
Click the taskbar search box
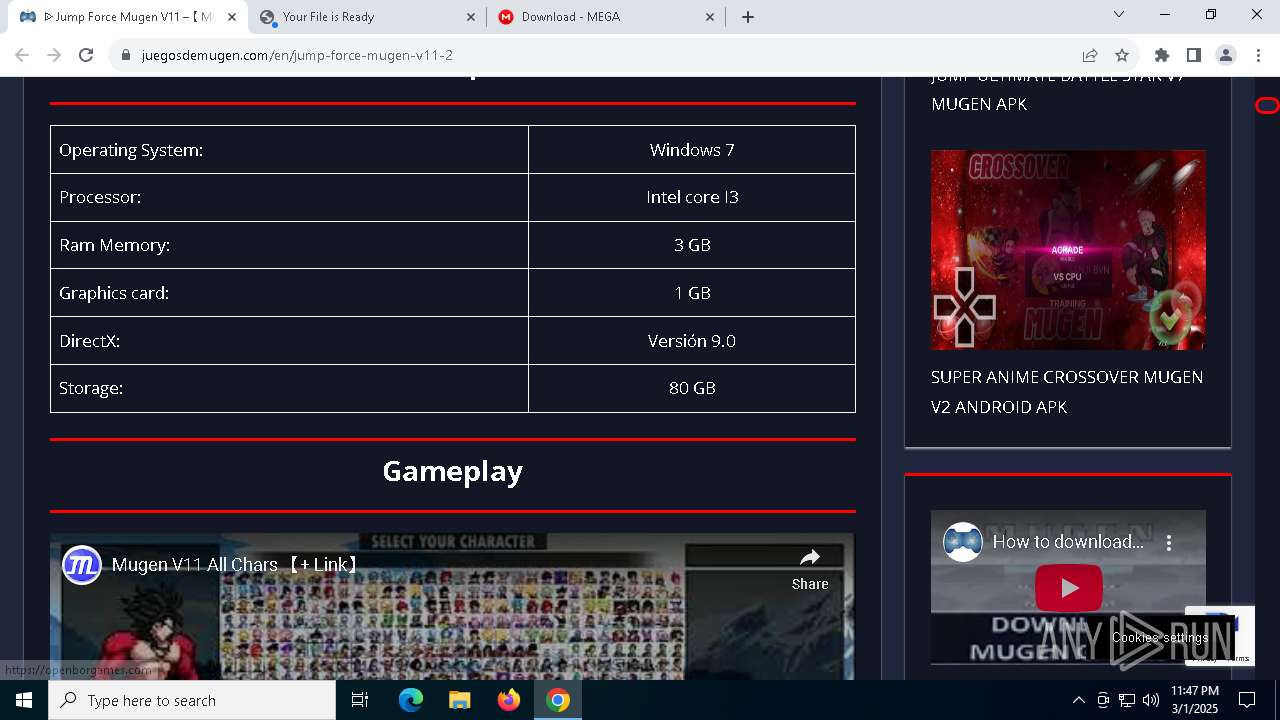(192, 700)
